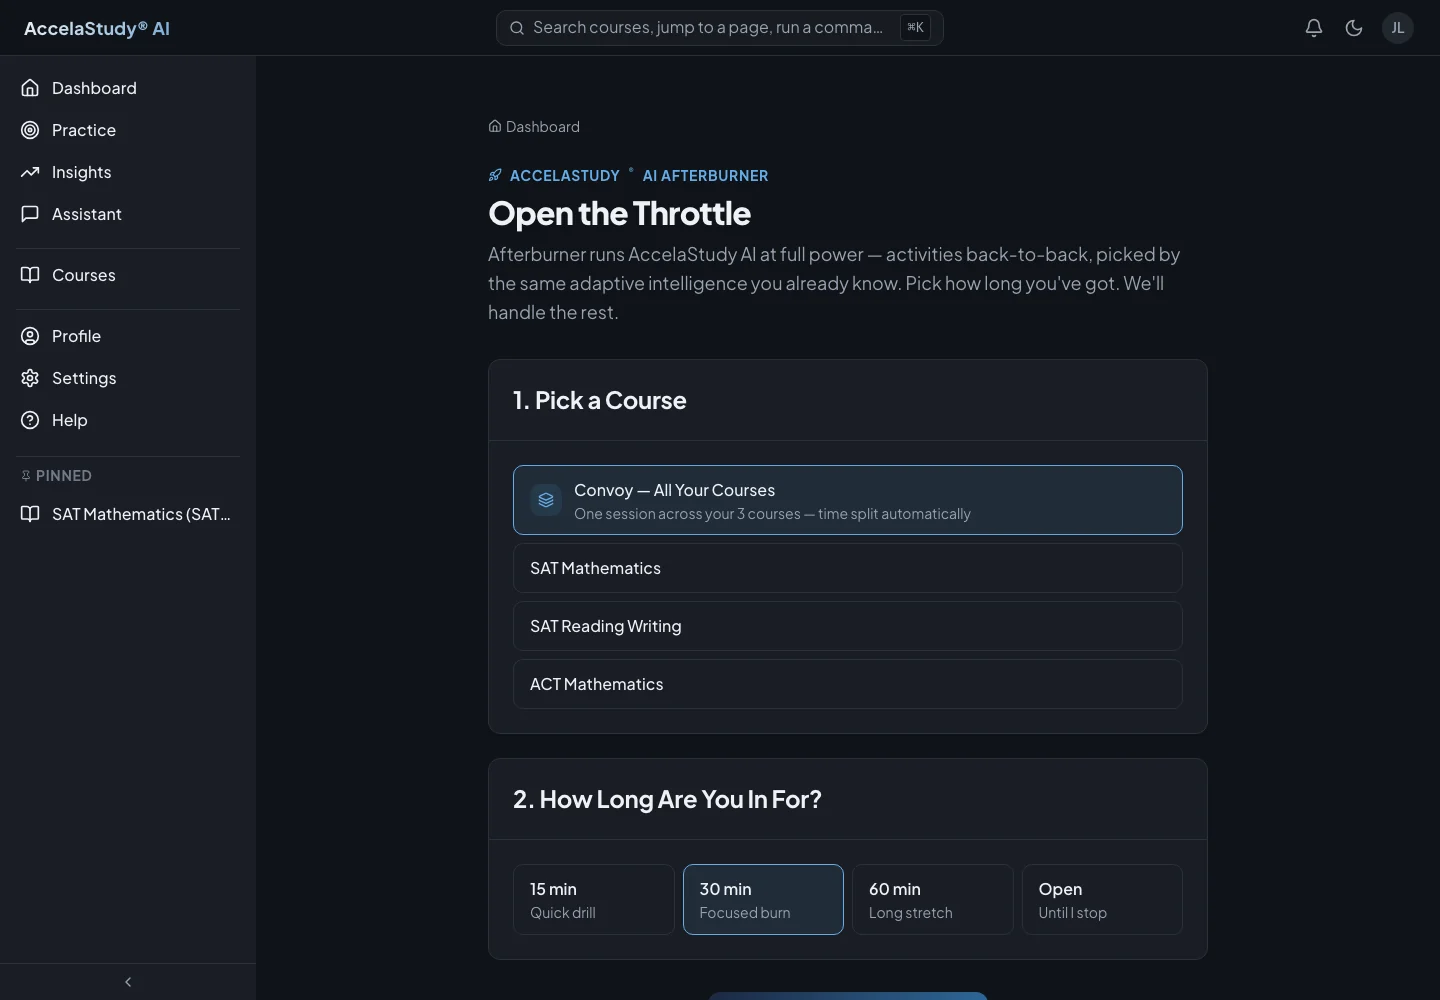Collapse the sidebar with chevron
The image size is (1440, 1000).
128,982
